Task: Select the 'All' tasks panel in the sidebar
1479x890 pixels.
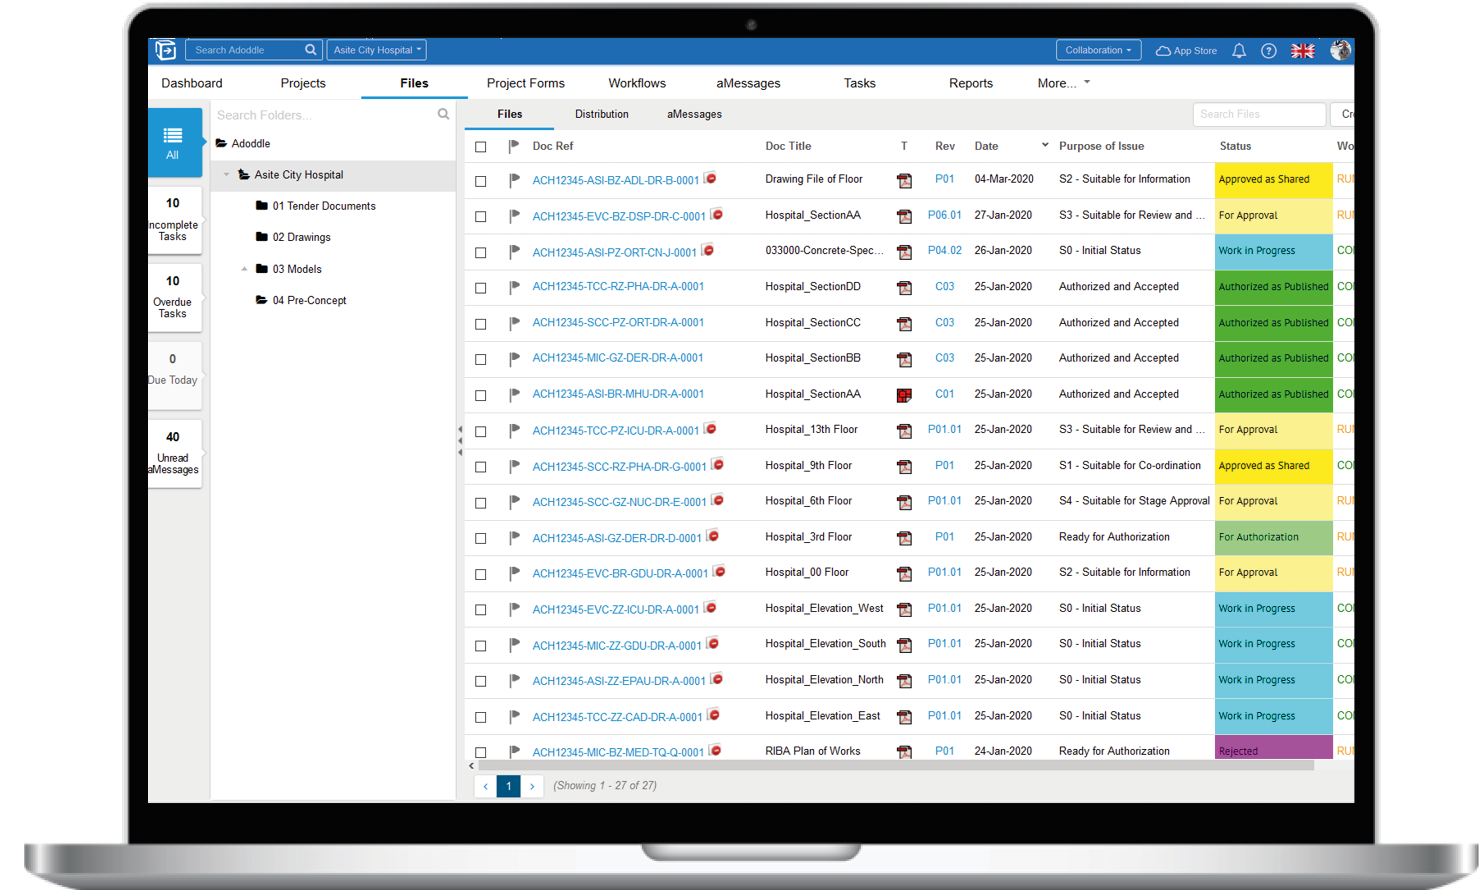Action: [175, 141]
